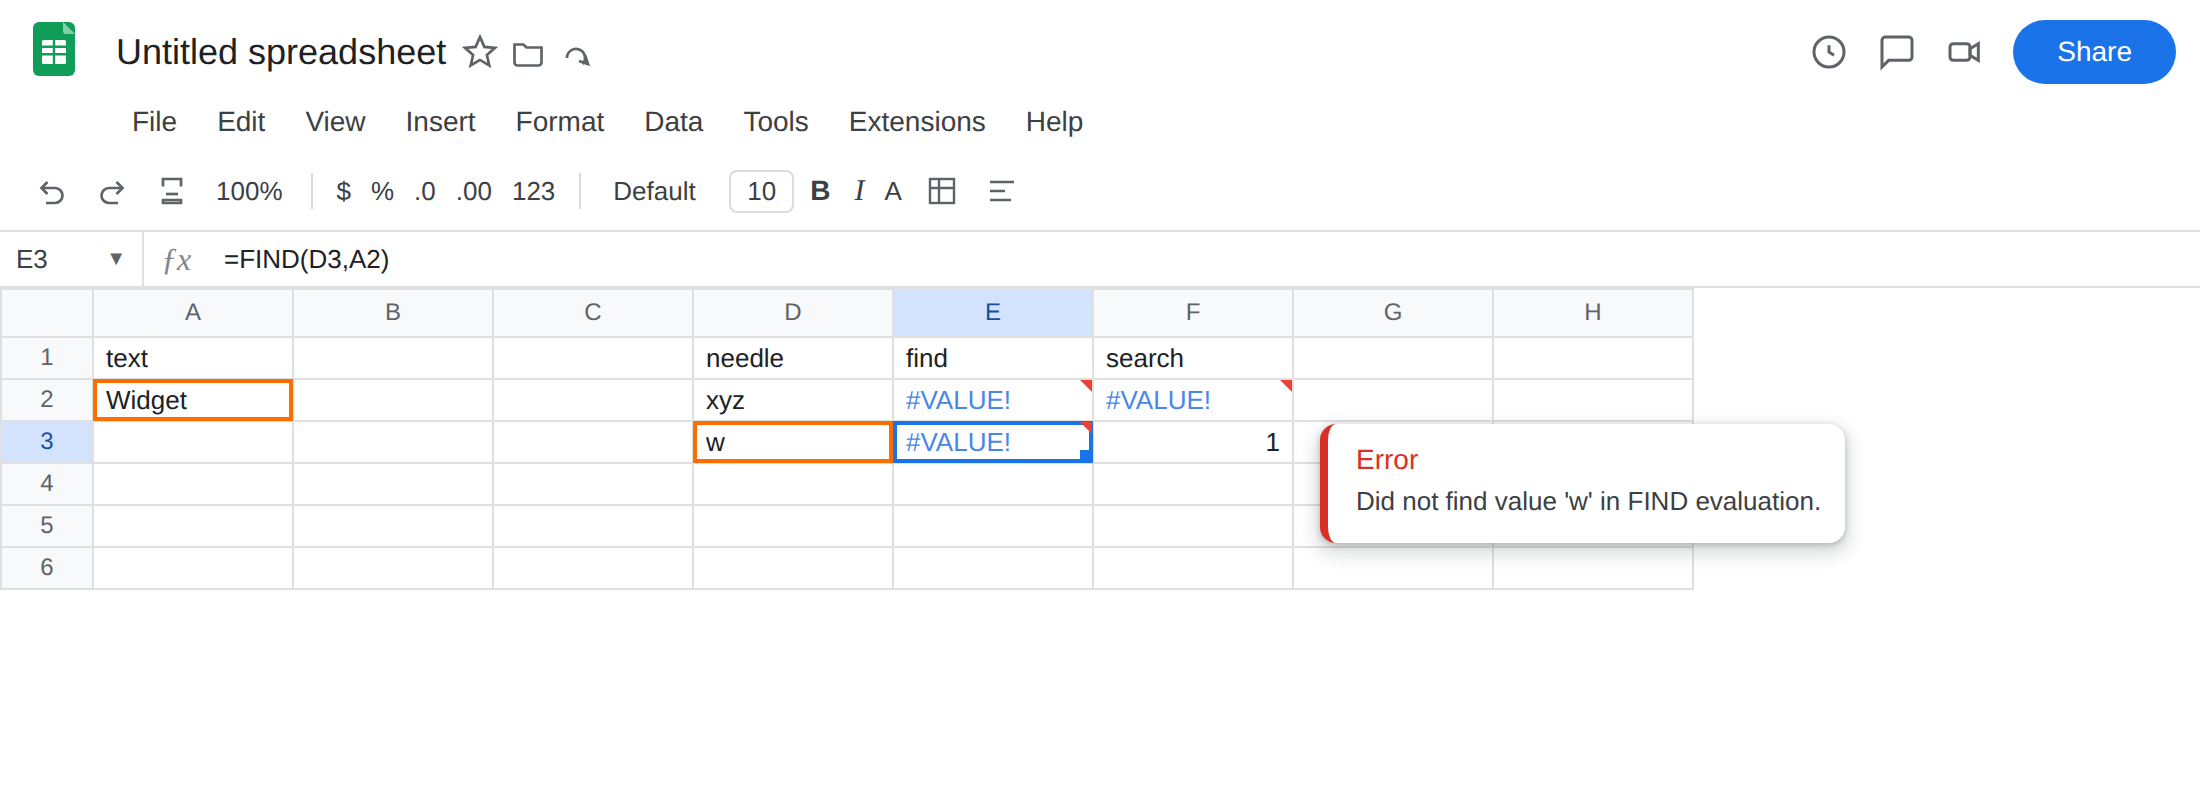Open the Format menu
This screenshot has height=800, width=2200.
point(559,122)
